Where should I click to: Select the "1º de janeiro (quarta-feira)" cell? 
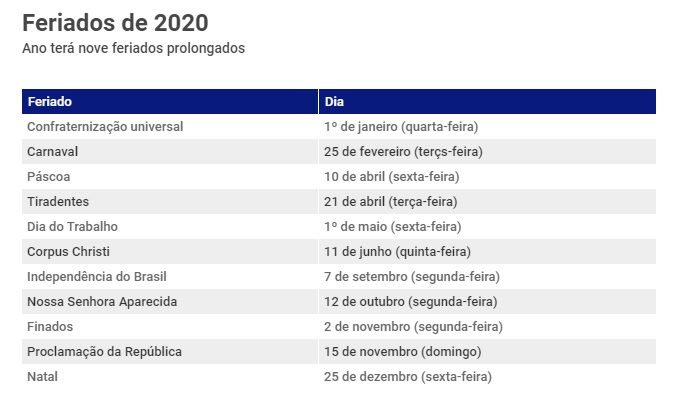pyautogui.click(x=401, y=127)
